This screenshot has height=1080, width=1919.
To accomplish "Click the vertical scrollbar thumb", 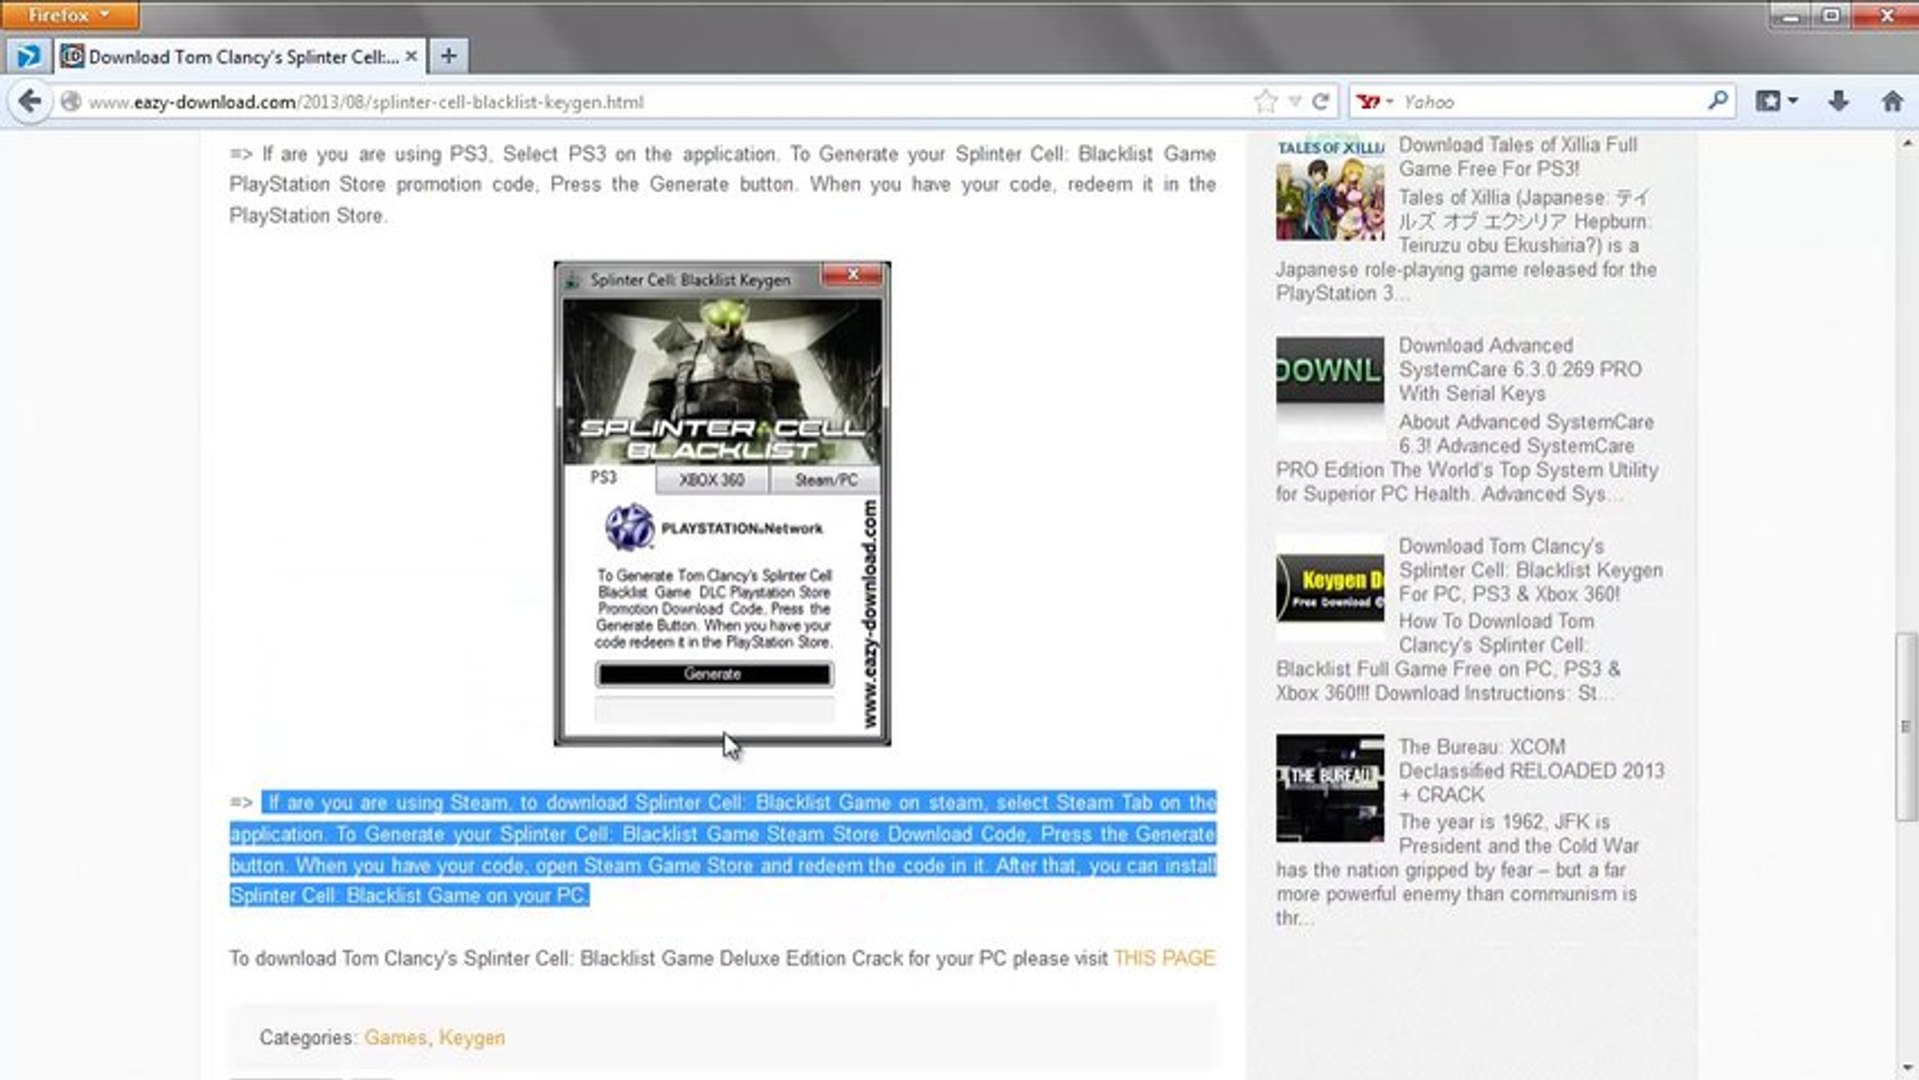I will [1907, 727].
